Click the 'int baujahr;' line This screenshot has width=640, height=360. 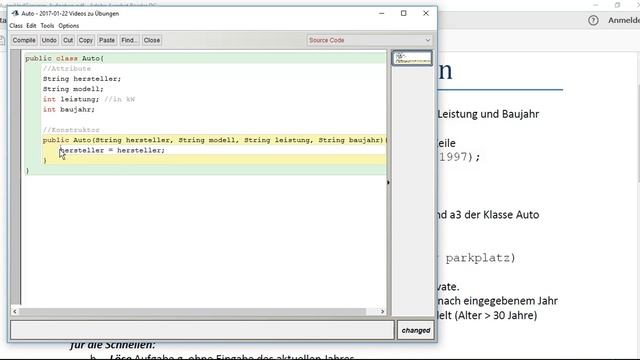[x=69, y=109]
